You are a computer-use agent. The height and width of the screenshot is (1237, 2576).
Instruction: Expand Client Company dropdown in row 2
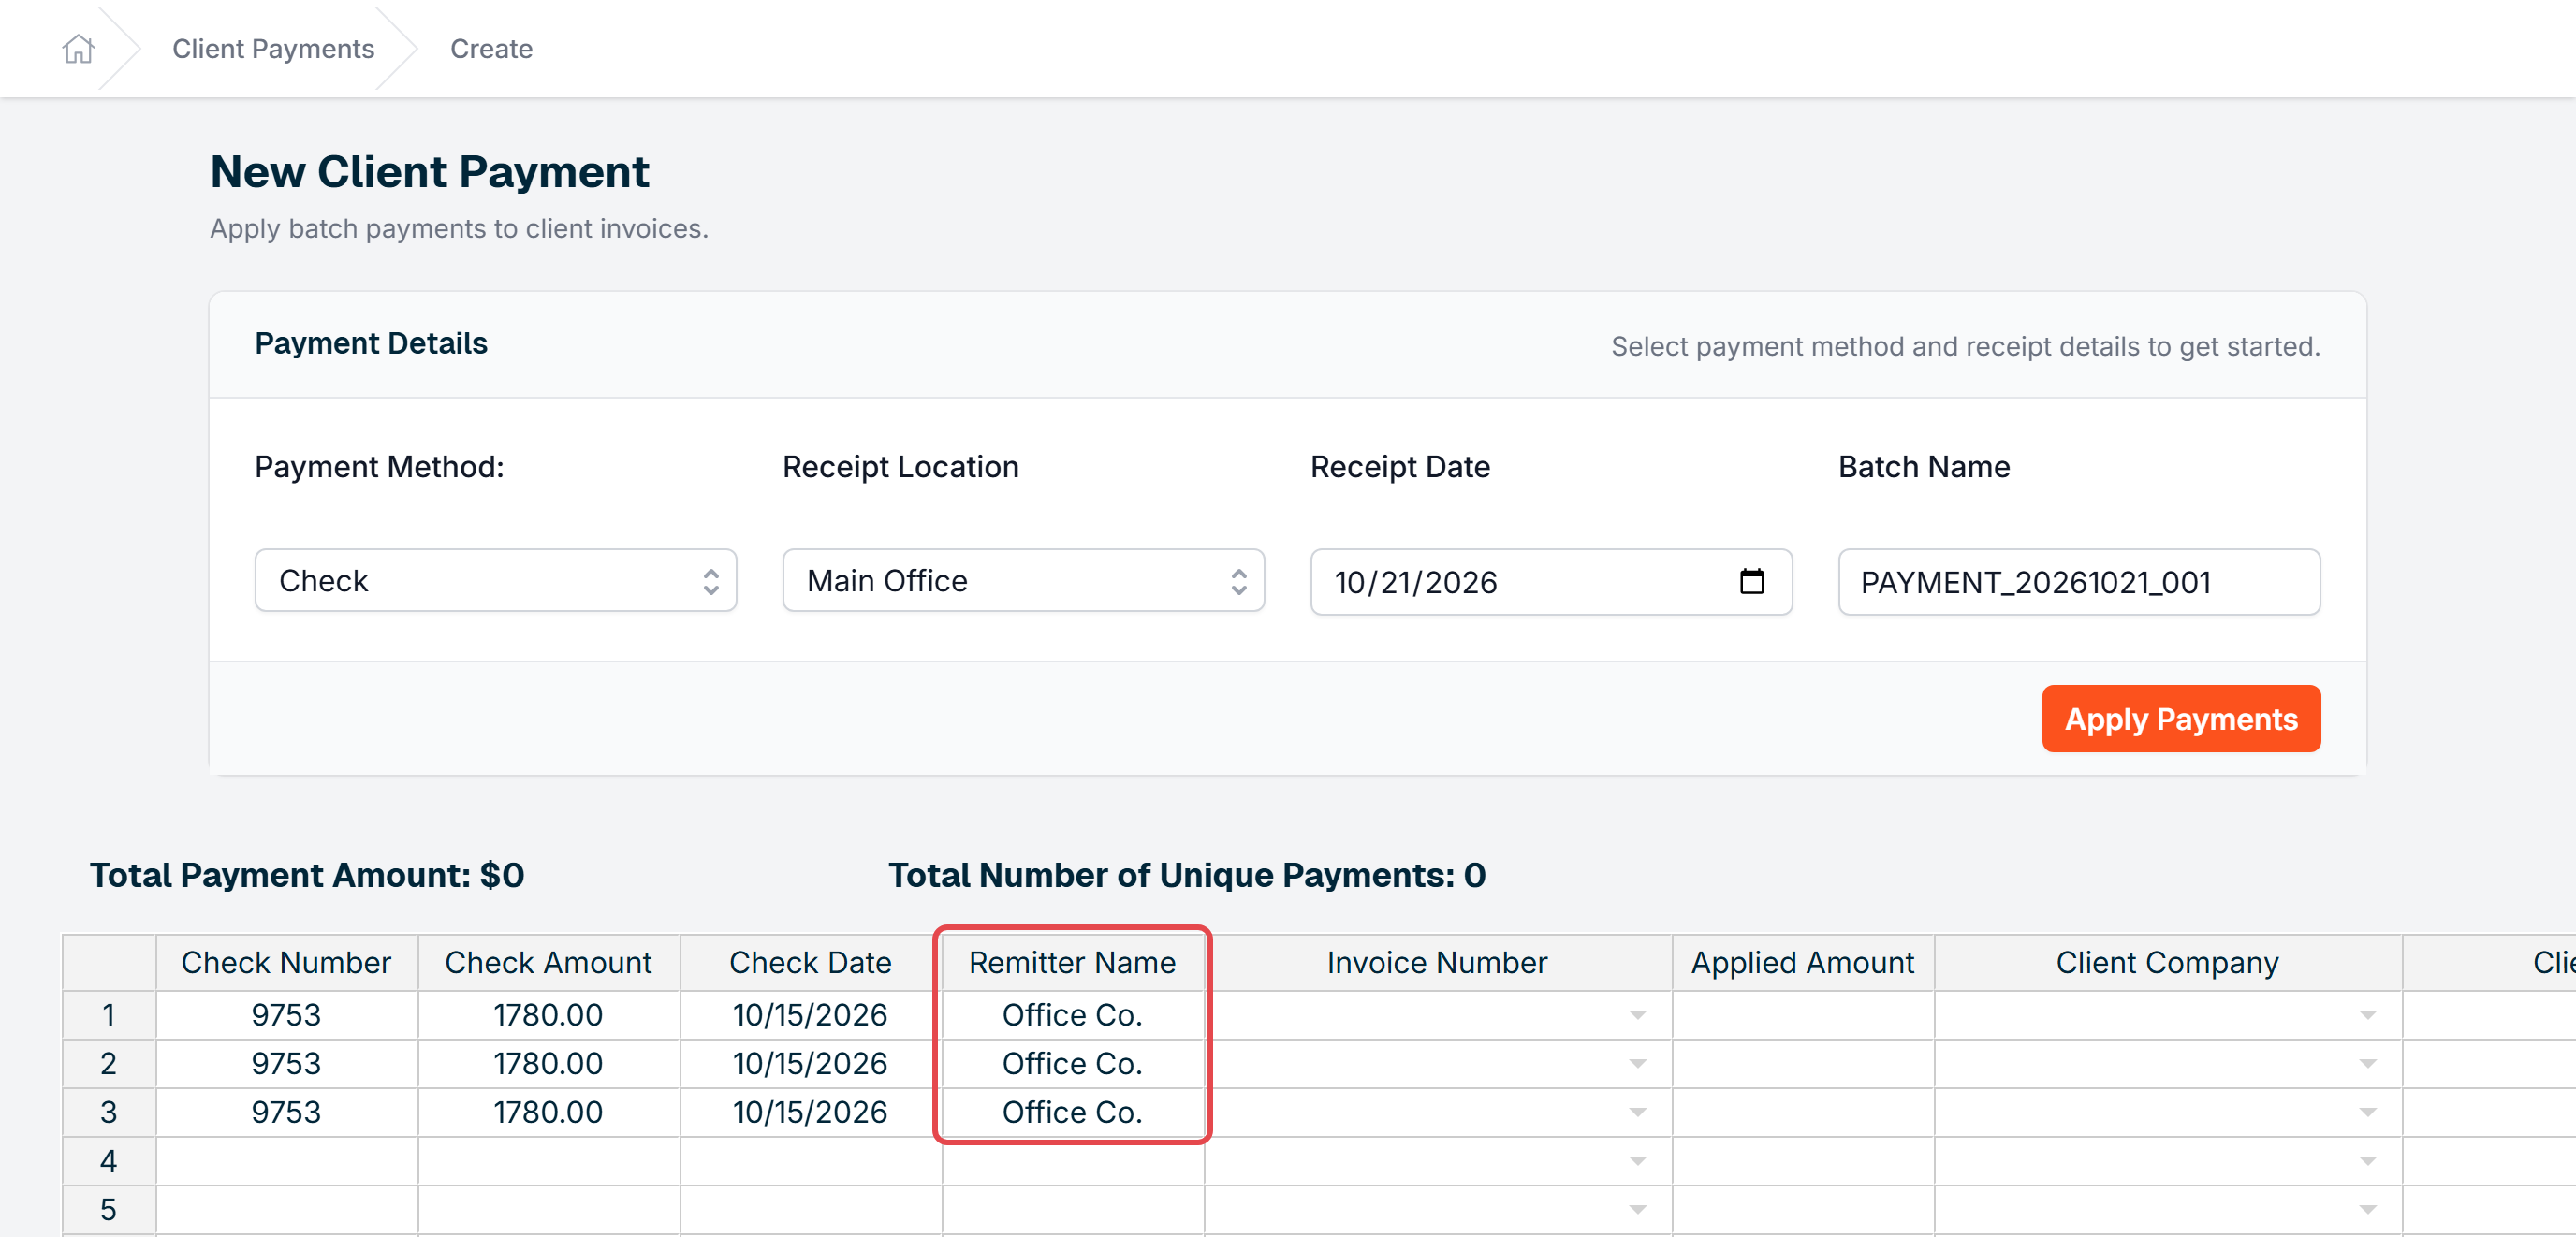pyautogui.click(x=2367, y=1063)
